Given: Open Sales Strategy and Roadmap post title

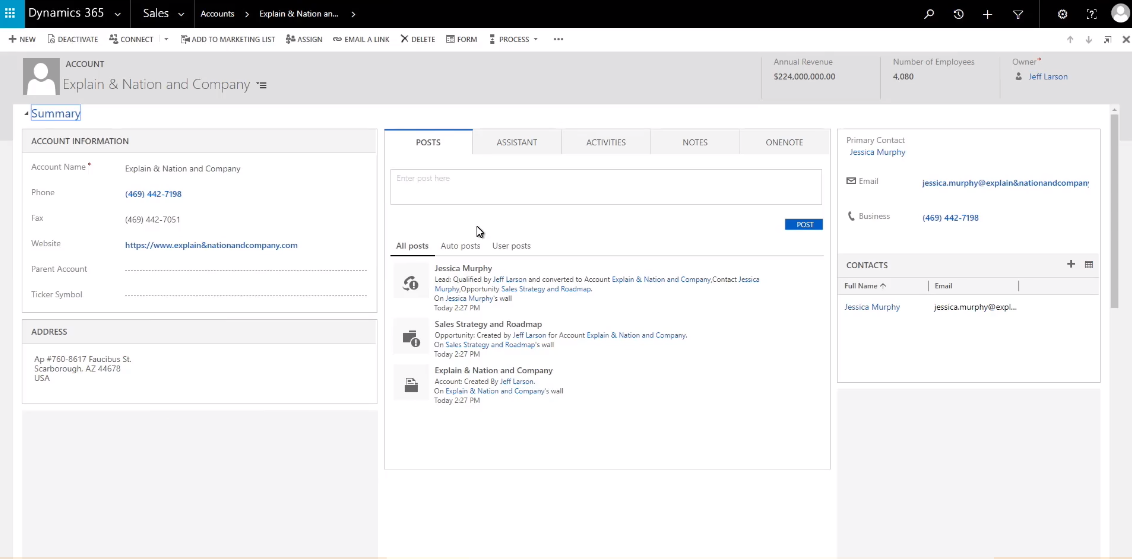Looking at the screenshot, I should (488, 324).
